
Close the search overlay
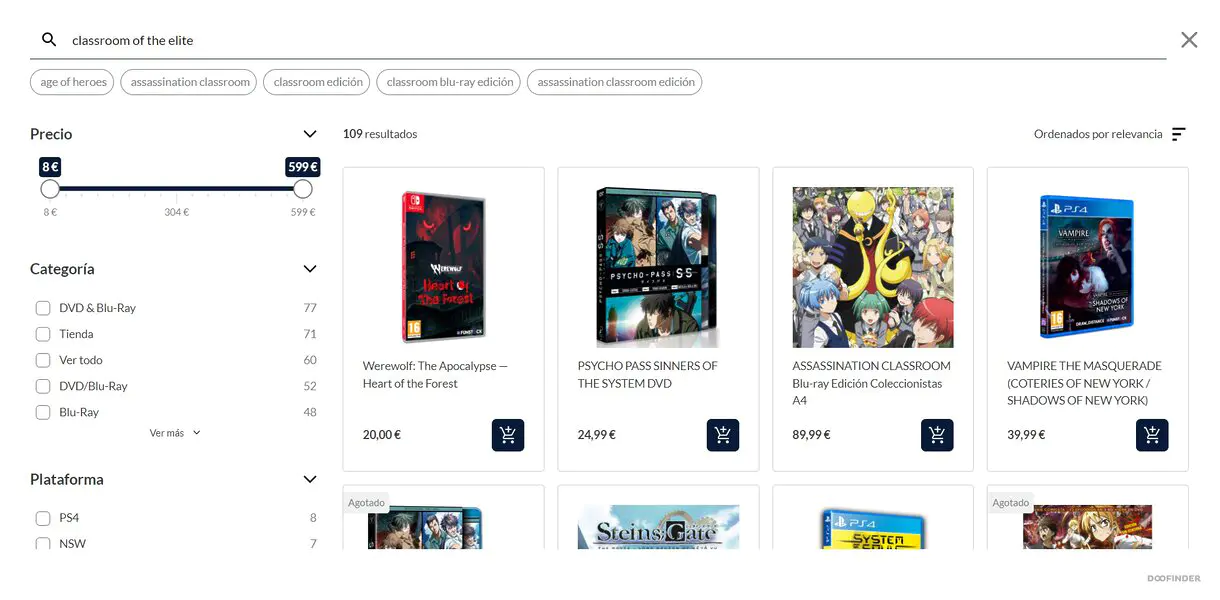tap(1189, 40)
